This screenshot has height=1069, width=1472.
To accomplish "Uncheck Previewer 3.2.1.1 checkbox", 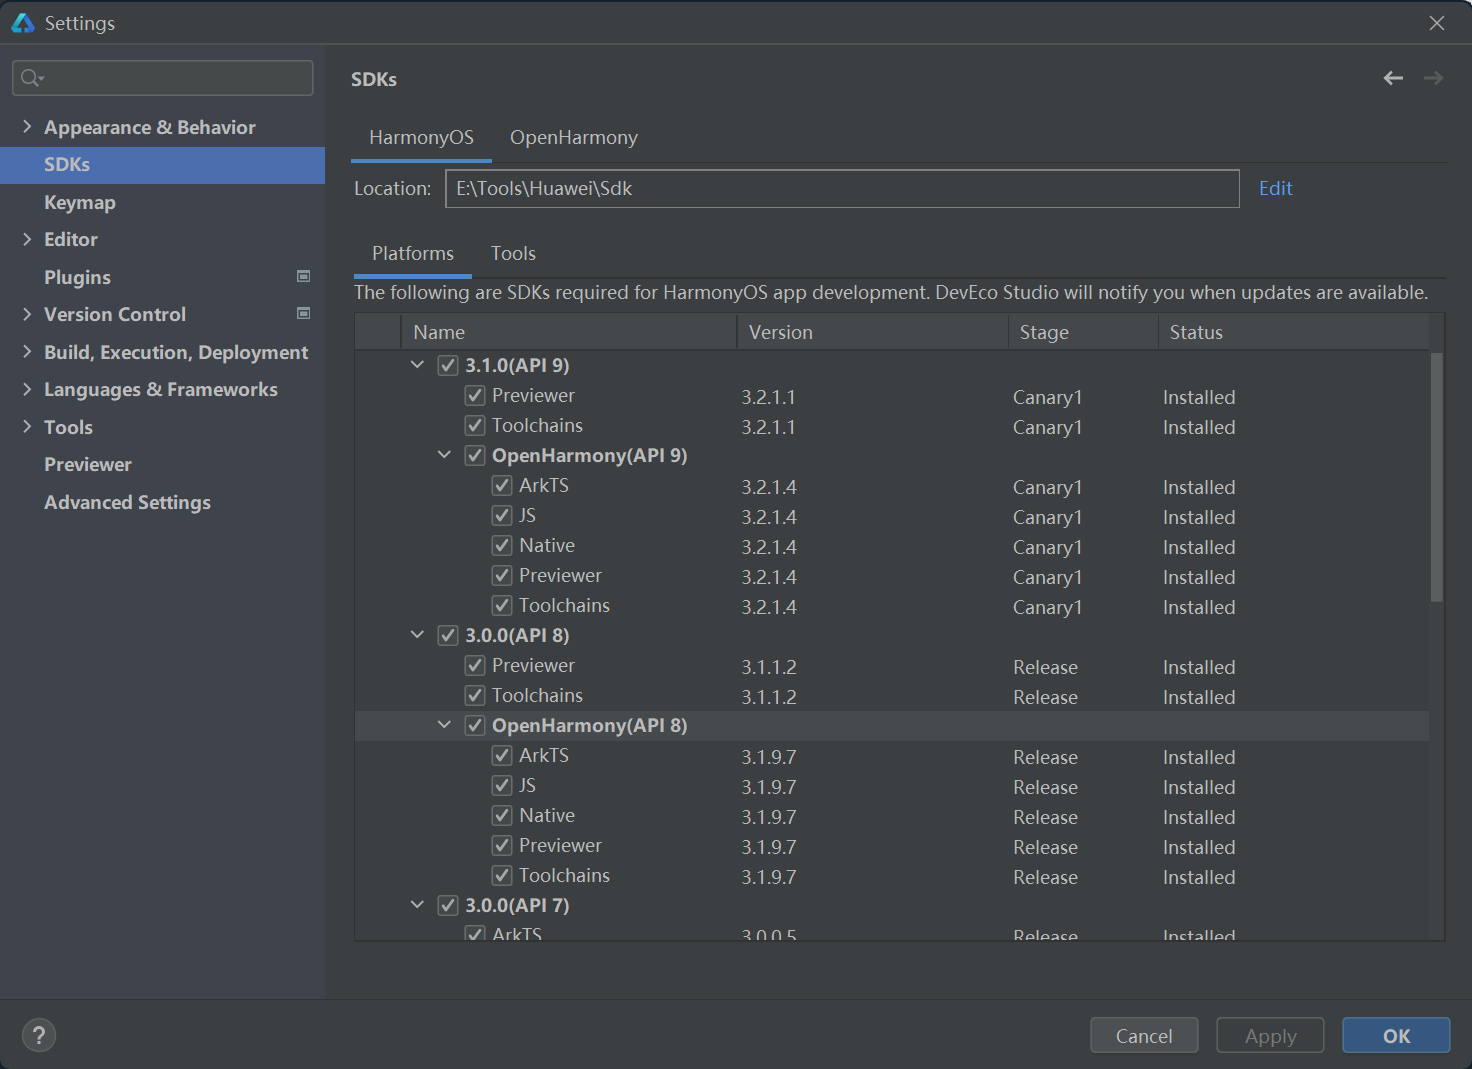I will click(x=475, y=396).
